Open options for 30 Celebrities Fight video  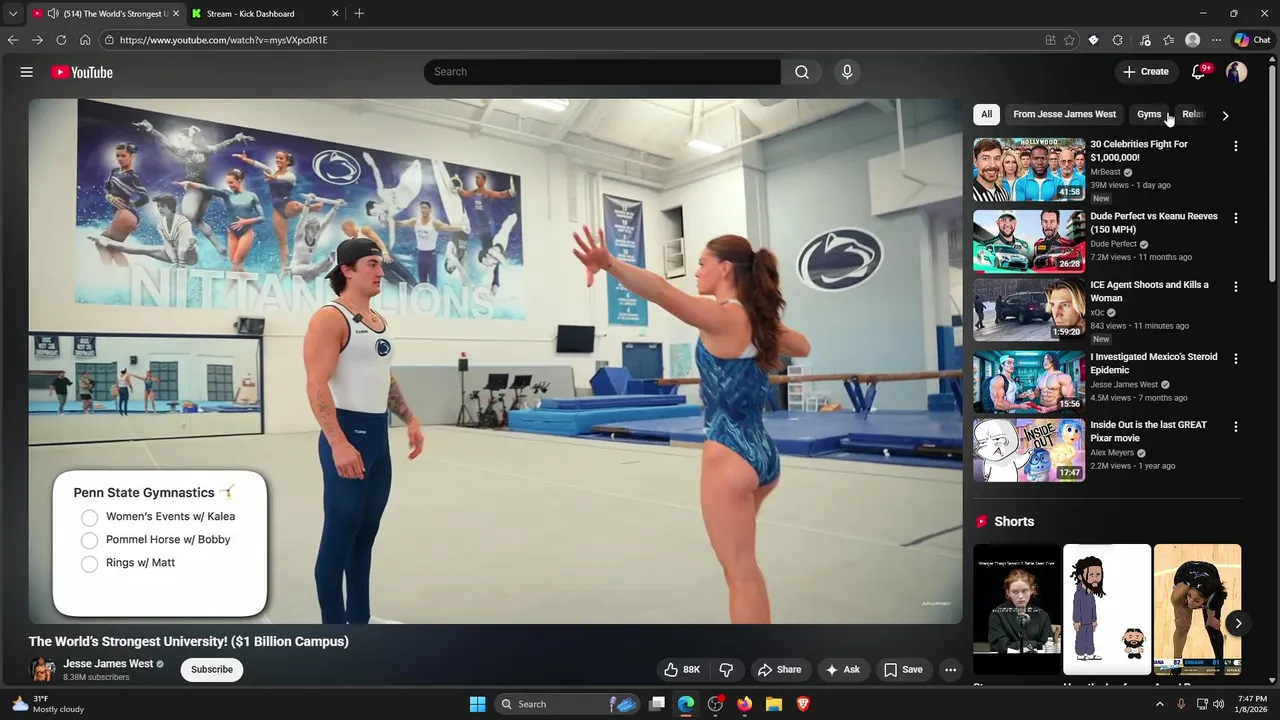1236,146
